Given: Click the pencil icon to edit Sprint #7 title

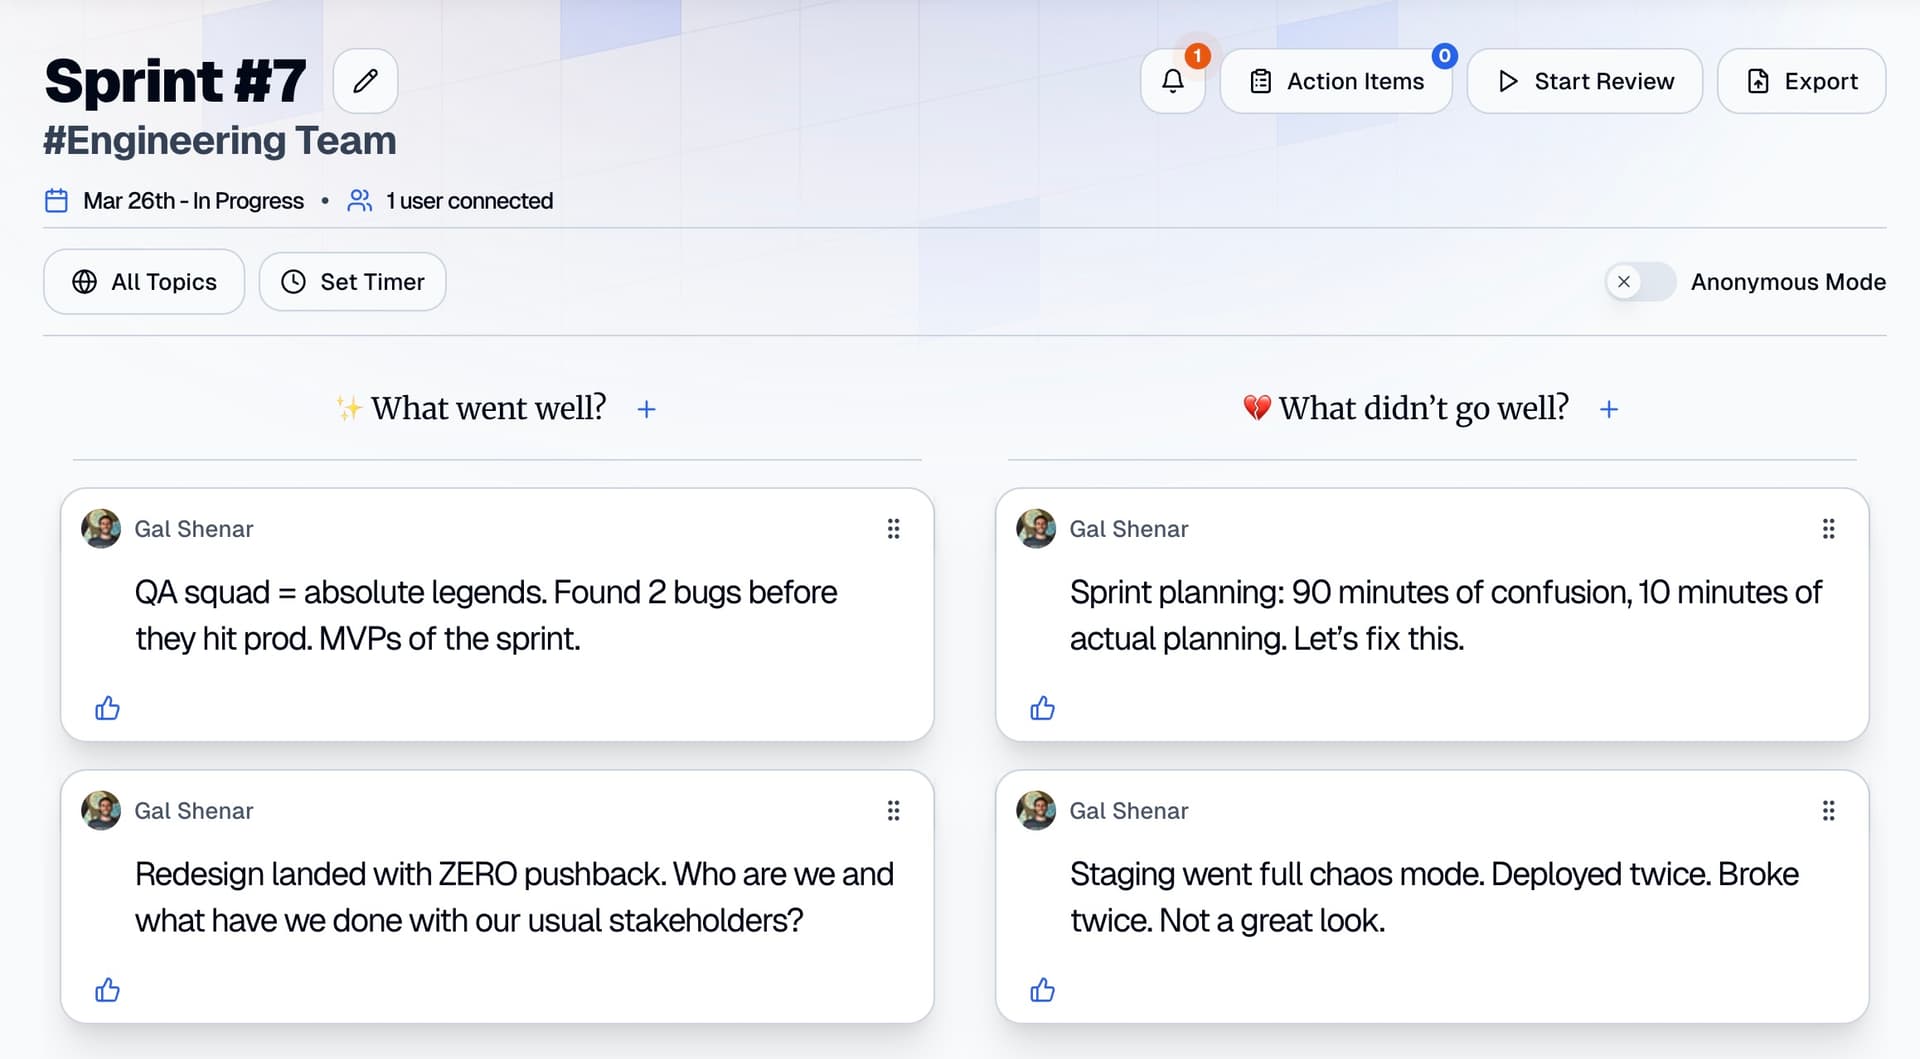Looking at the screenshot, I should coord(365,81).
